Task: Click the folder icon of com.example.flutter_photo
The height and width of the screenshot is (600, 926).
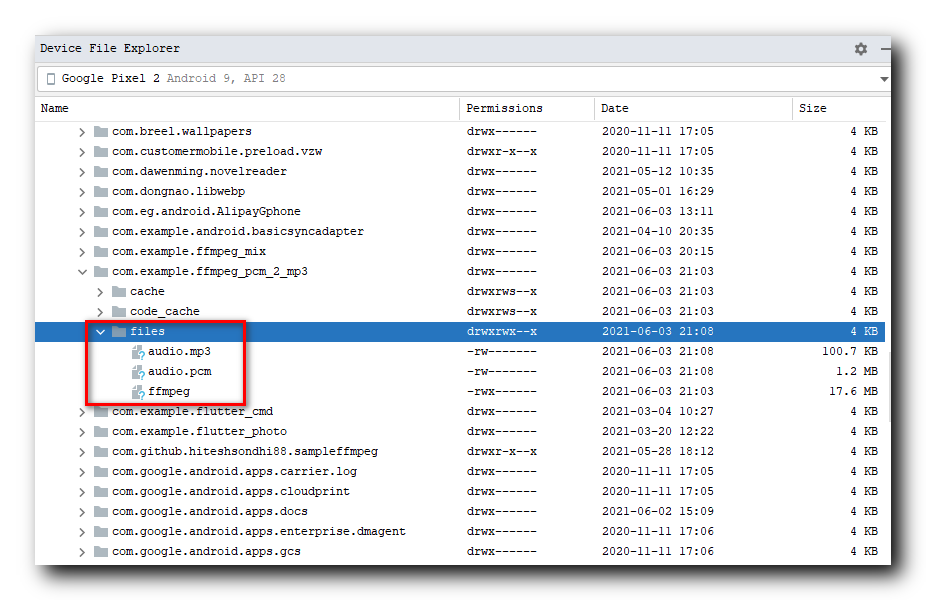Action: coord(101,432)
